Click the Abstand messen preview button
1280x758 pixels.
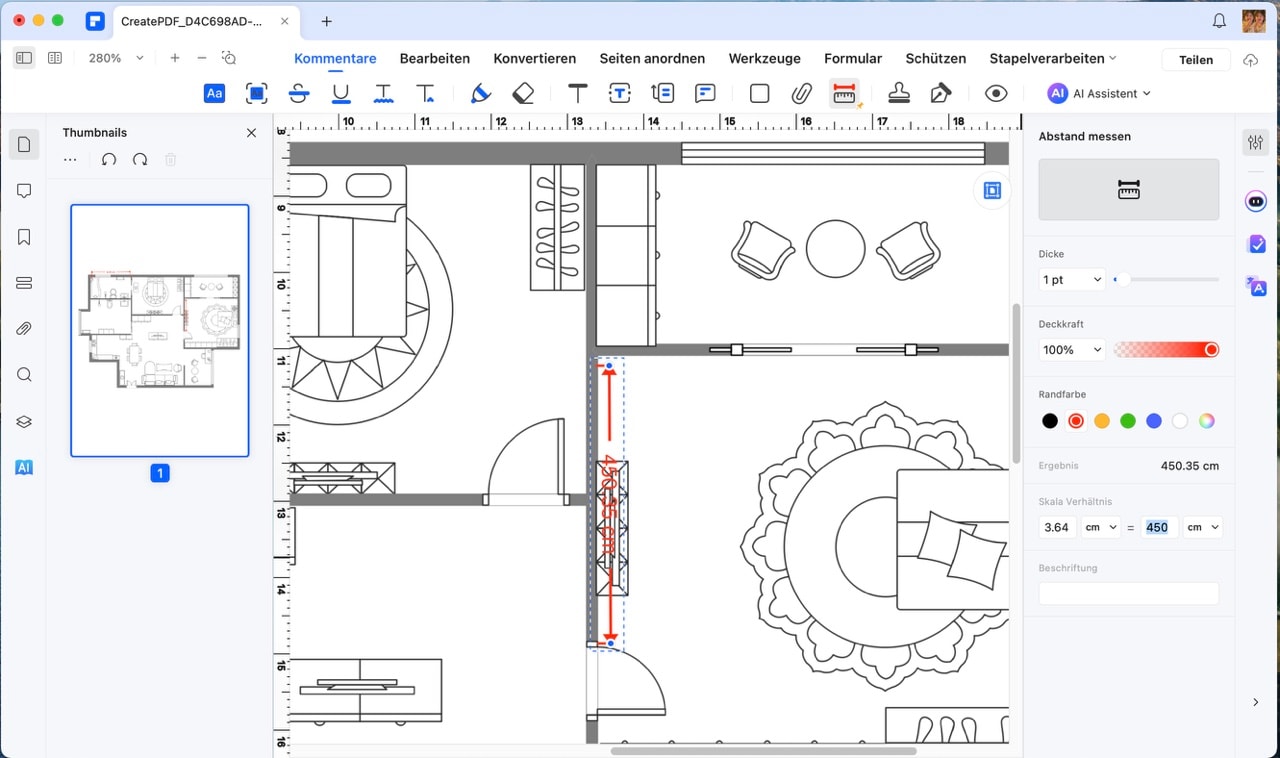click(x=1128, y=189)
